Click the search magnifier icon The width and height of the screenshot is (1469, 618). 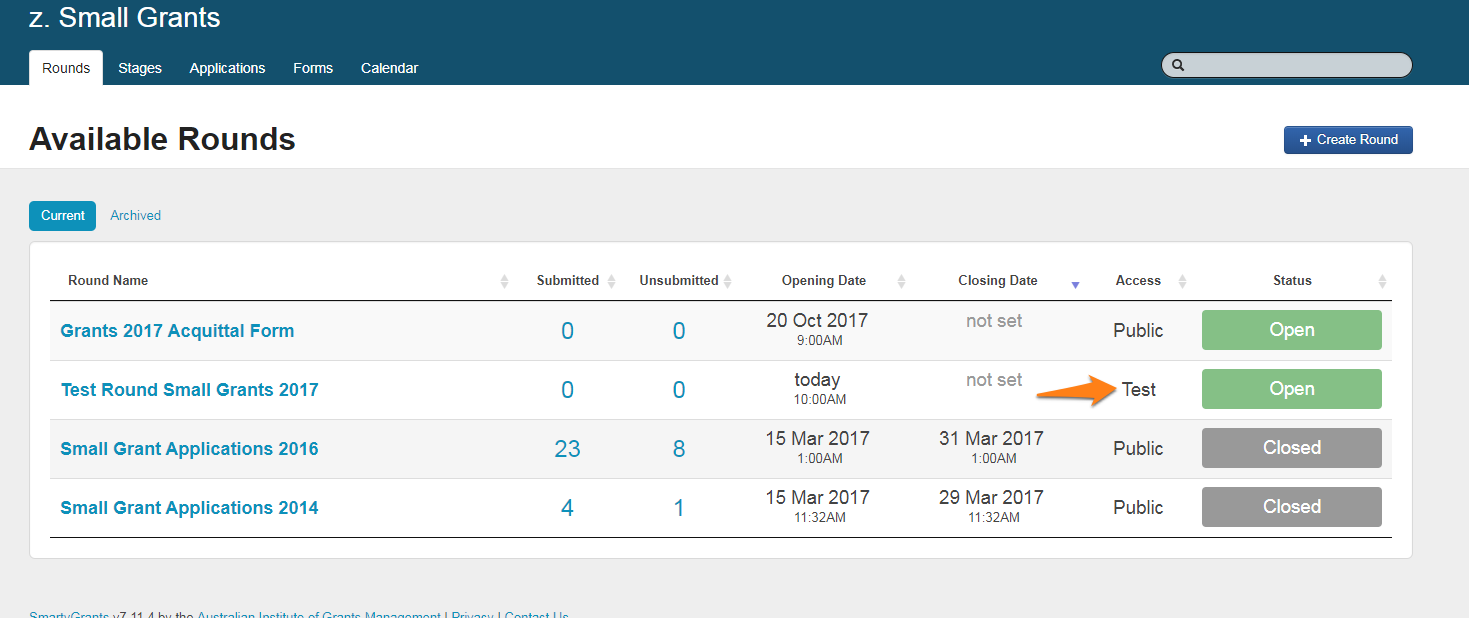coord(1178,65)
